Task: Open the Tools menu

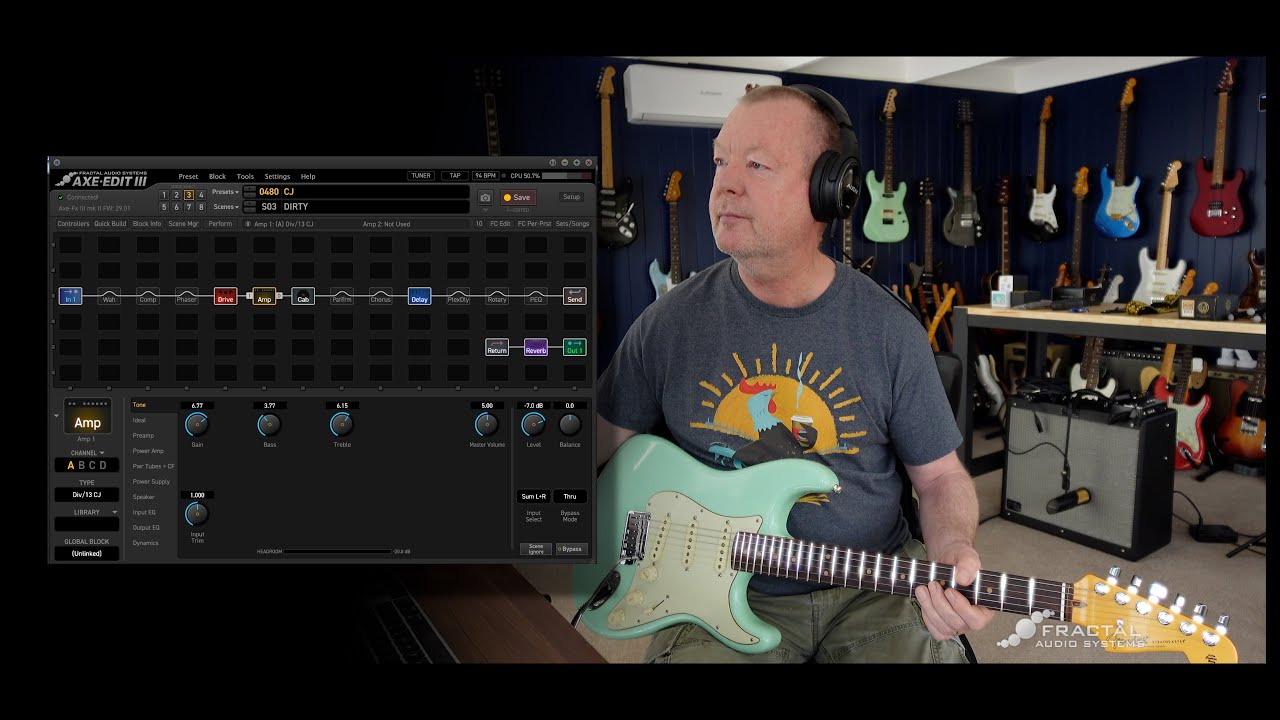Action: pos(245,176)
